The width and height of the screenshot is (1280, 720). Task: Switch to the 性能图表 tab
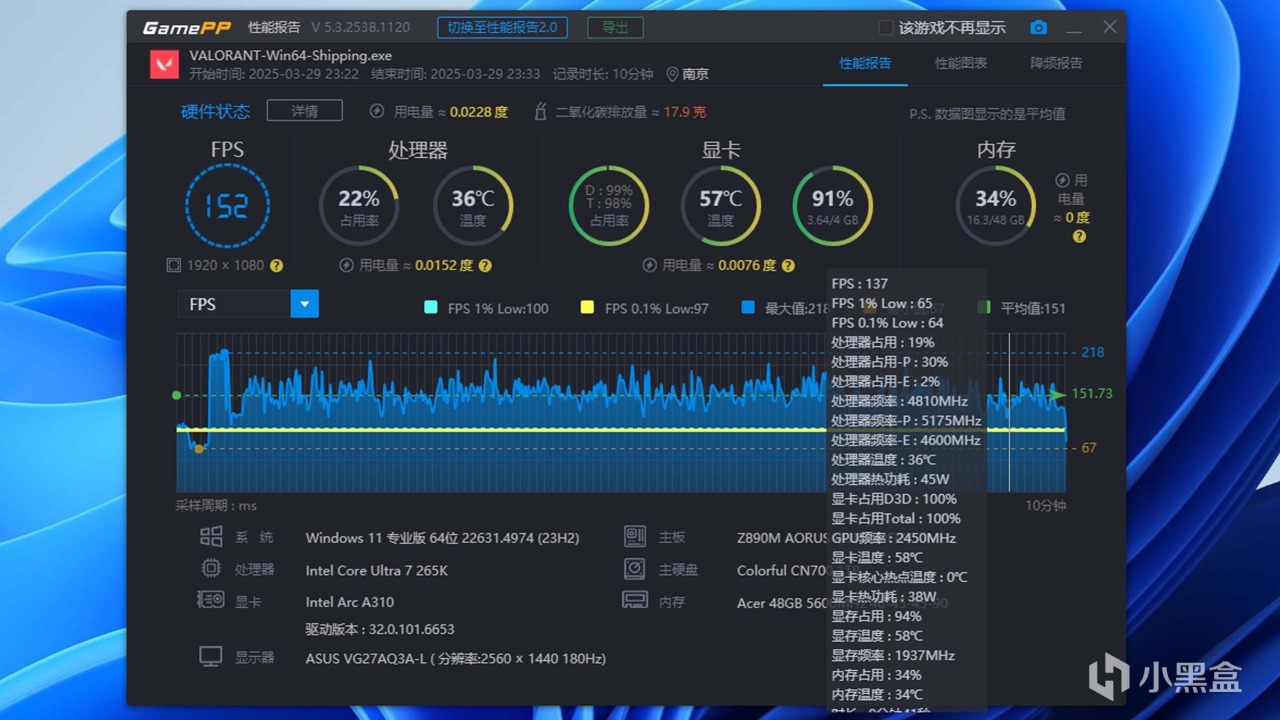click(x=961, y=63)
